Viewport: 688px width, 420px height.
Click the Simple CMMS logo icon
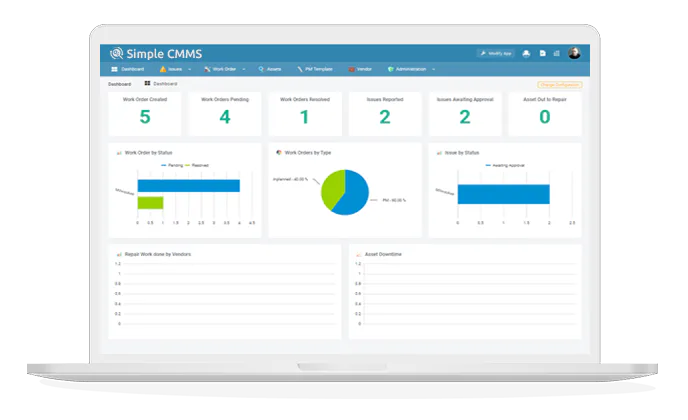click(116, 54)
